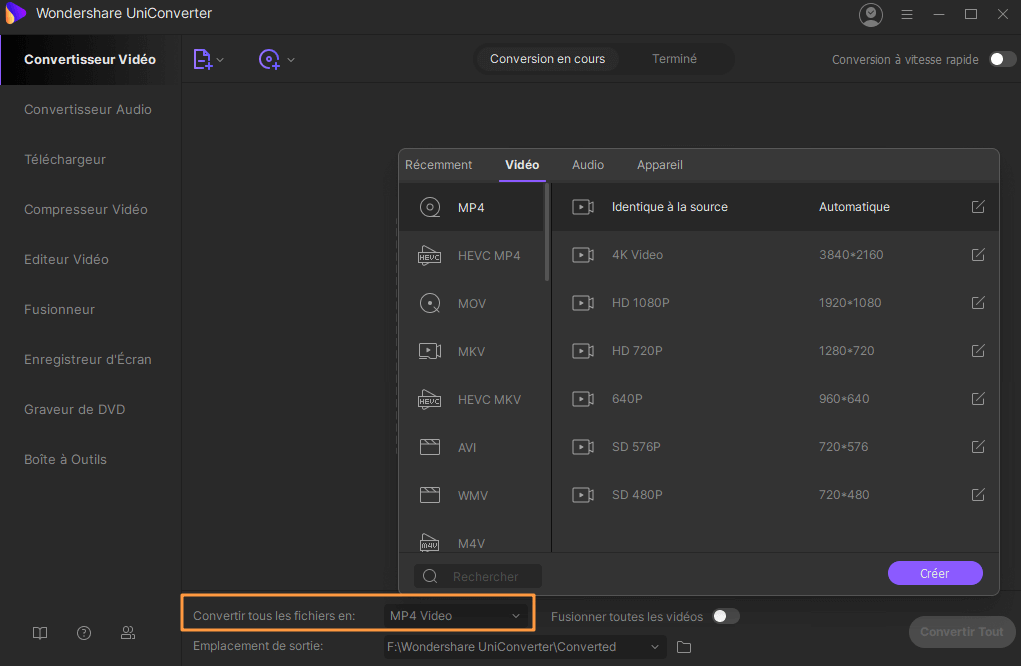1021x666 pixels.
Task: Click the Convertir Tout button
Action: click(962, 632)
